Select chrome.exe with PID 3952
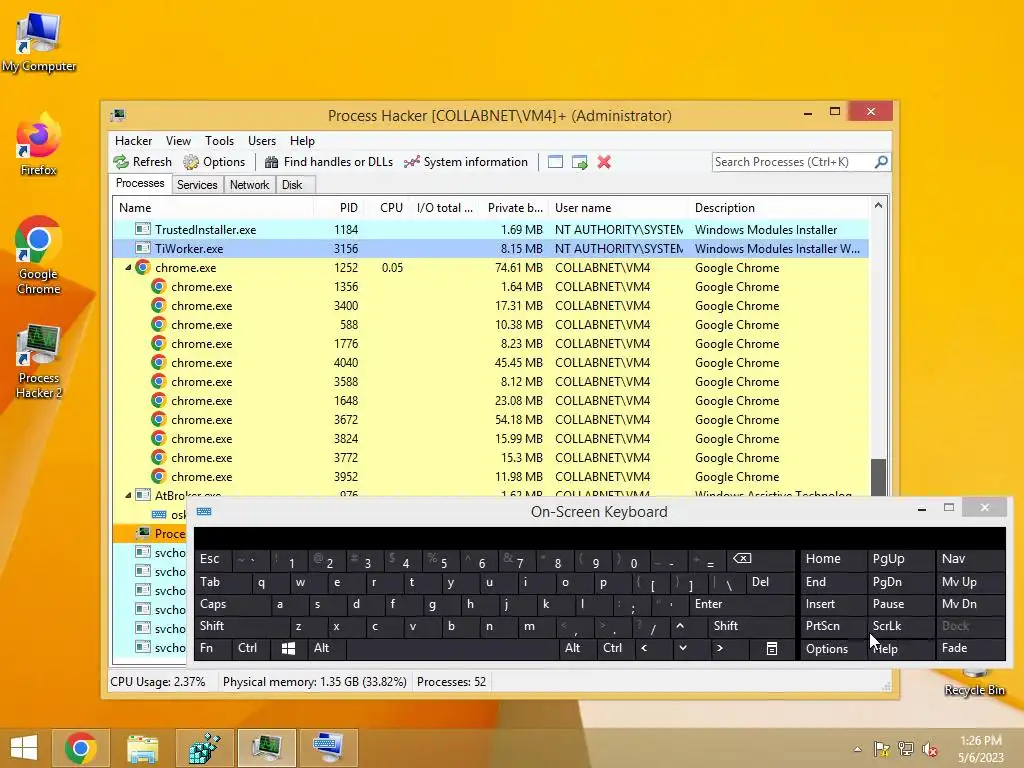This screenshot has height=768, width=1024. pyautogui.click(x=490, y=477)
